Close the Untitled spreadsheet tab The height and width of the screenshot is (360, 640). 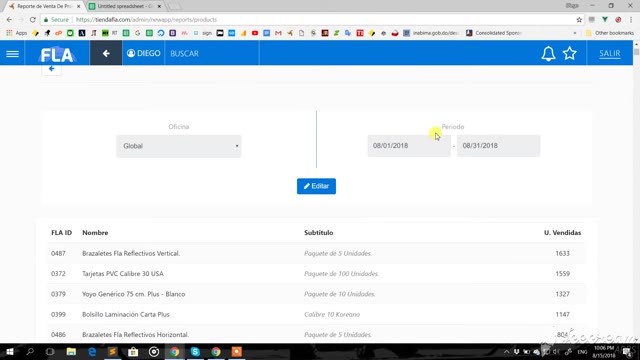[x=159, y=6]
